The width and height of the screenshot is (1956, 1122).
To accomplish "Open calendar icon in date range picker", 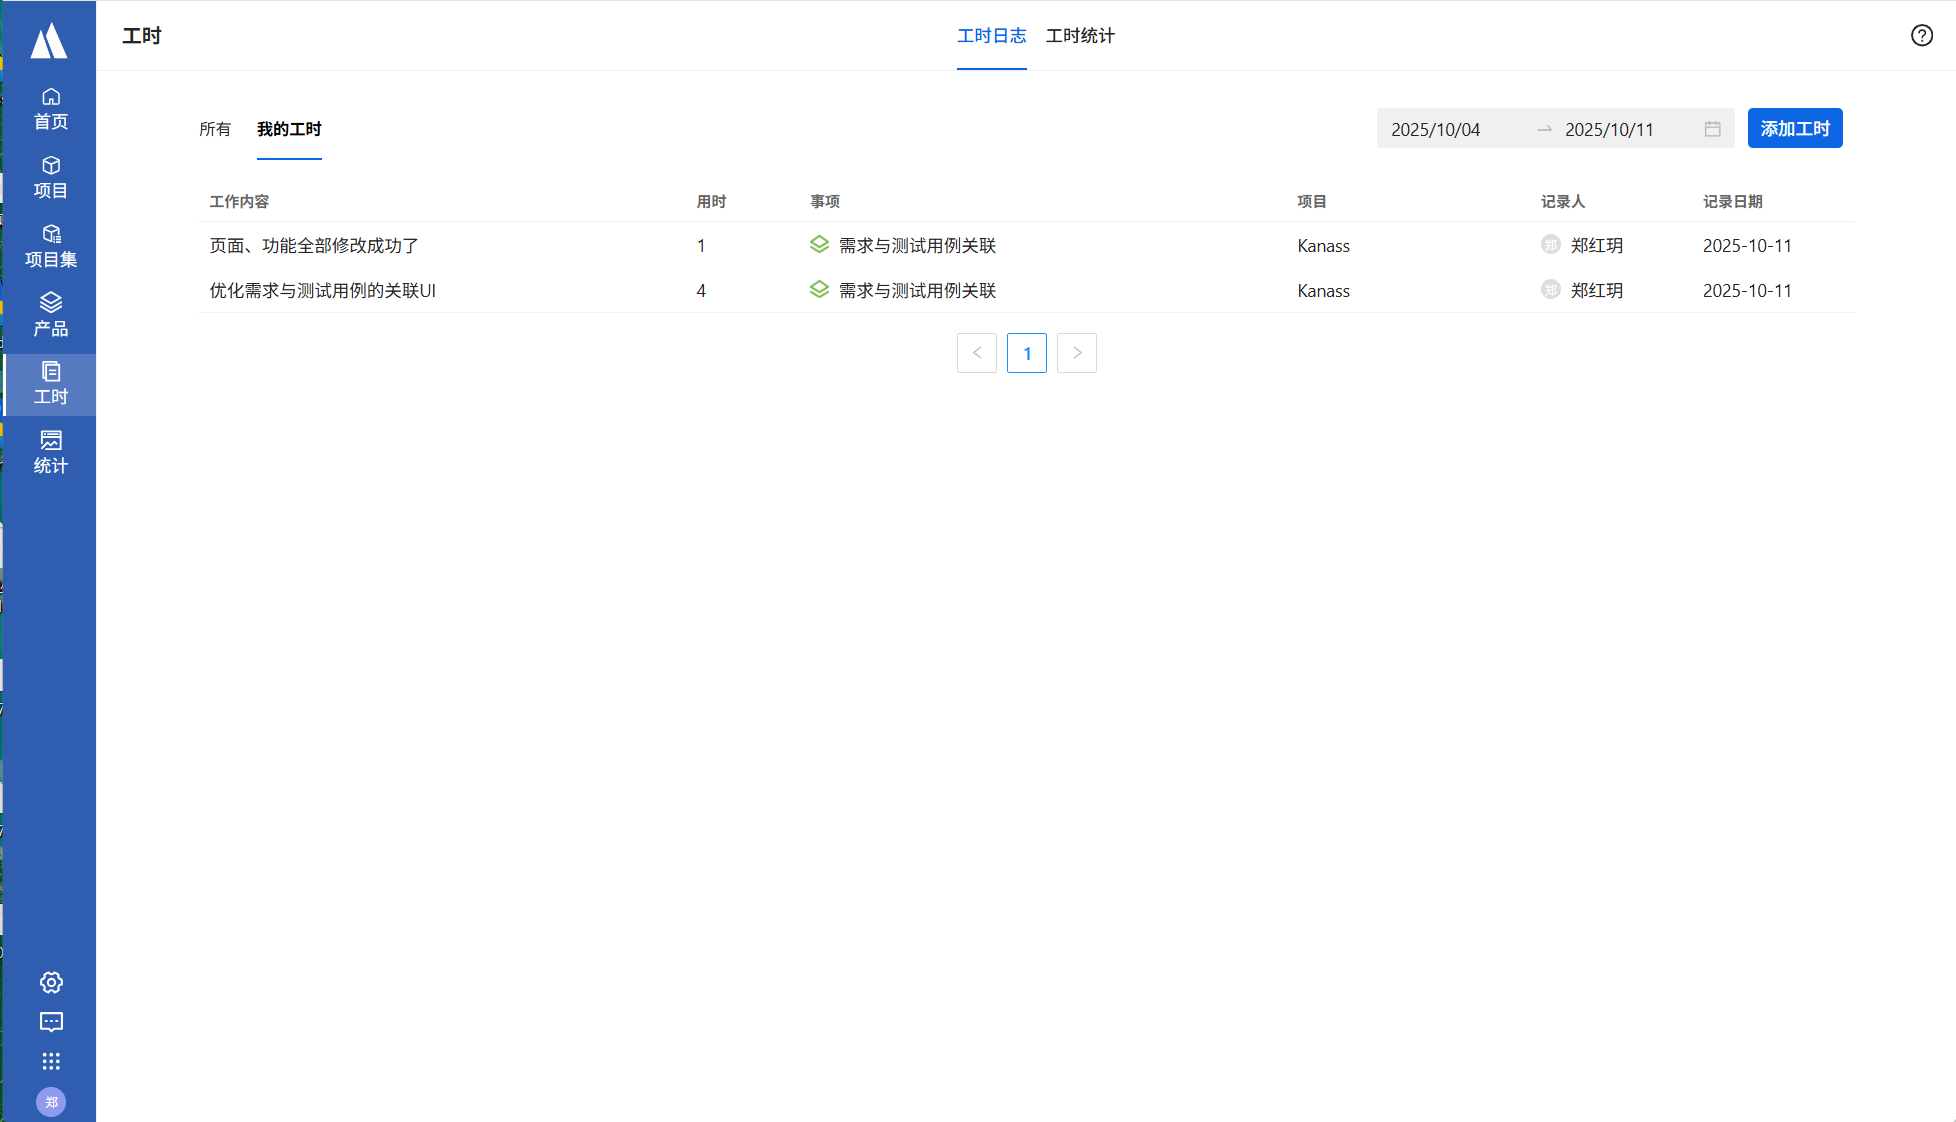I will (x=1712, y=129).
